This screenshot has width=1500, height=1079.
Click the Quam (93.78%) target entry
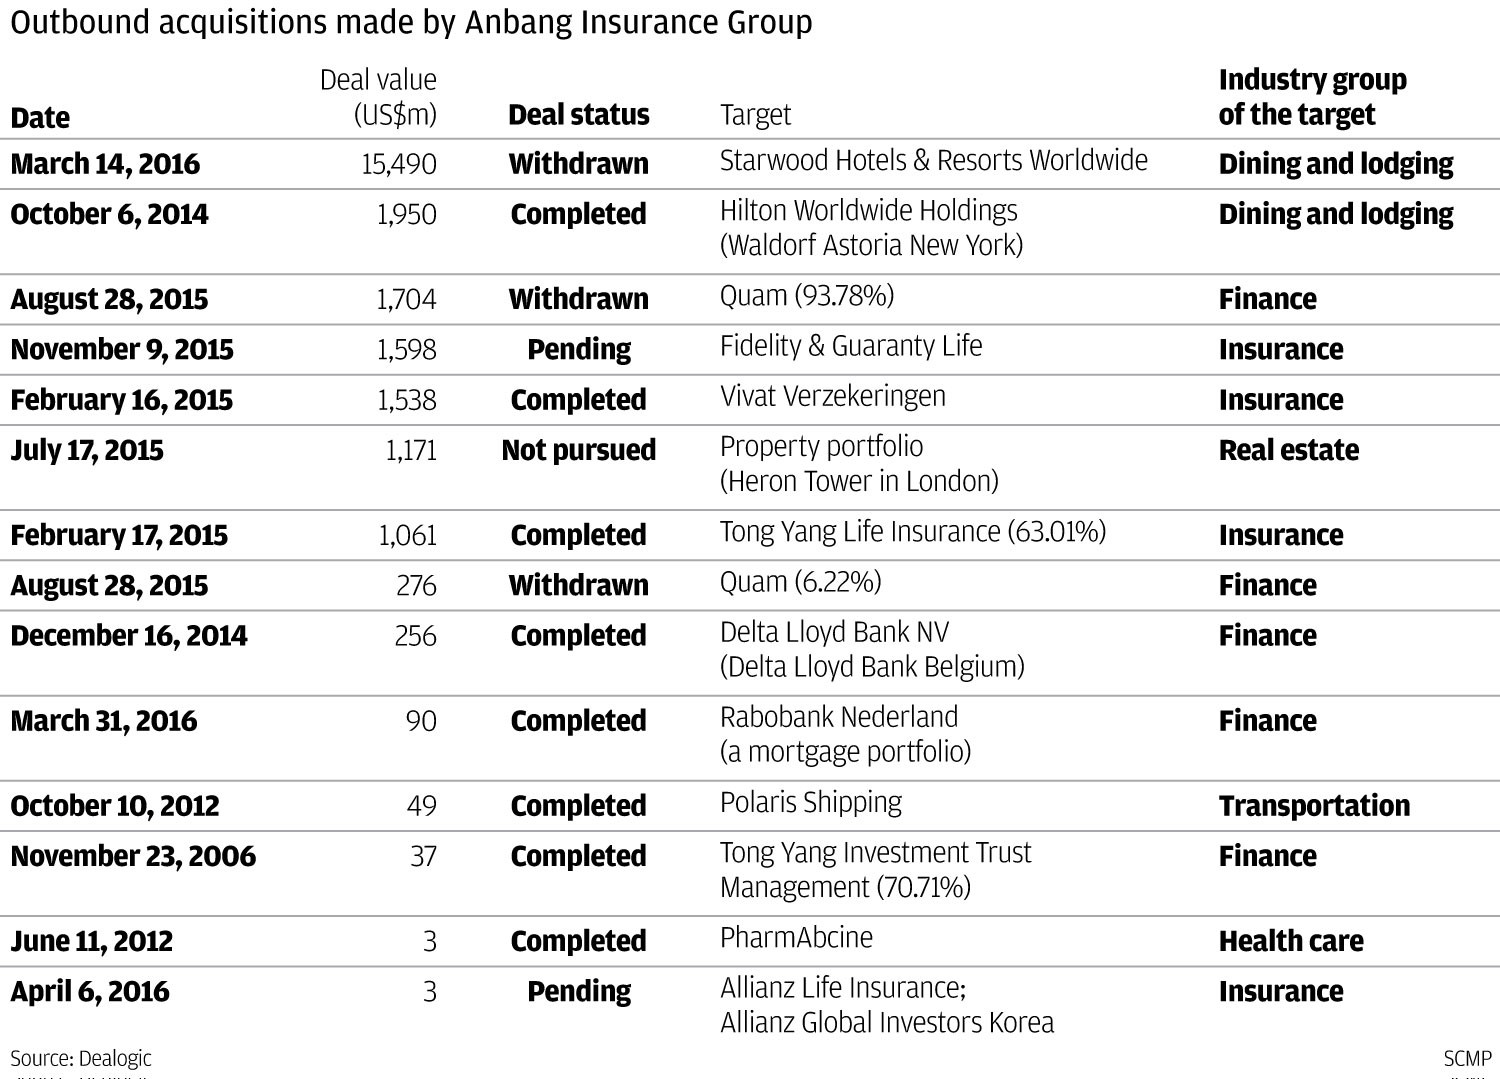pyautogui.click(x=806, y=296)
